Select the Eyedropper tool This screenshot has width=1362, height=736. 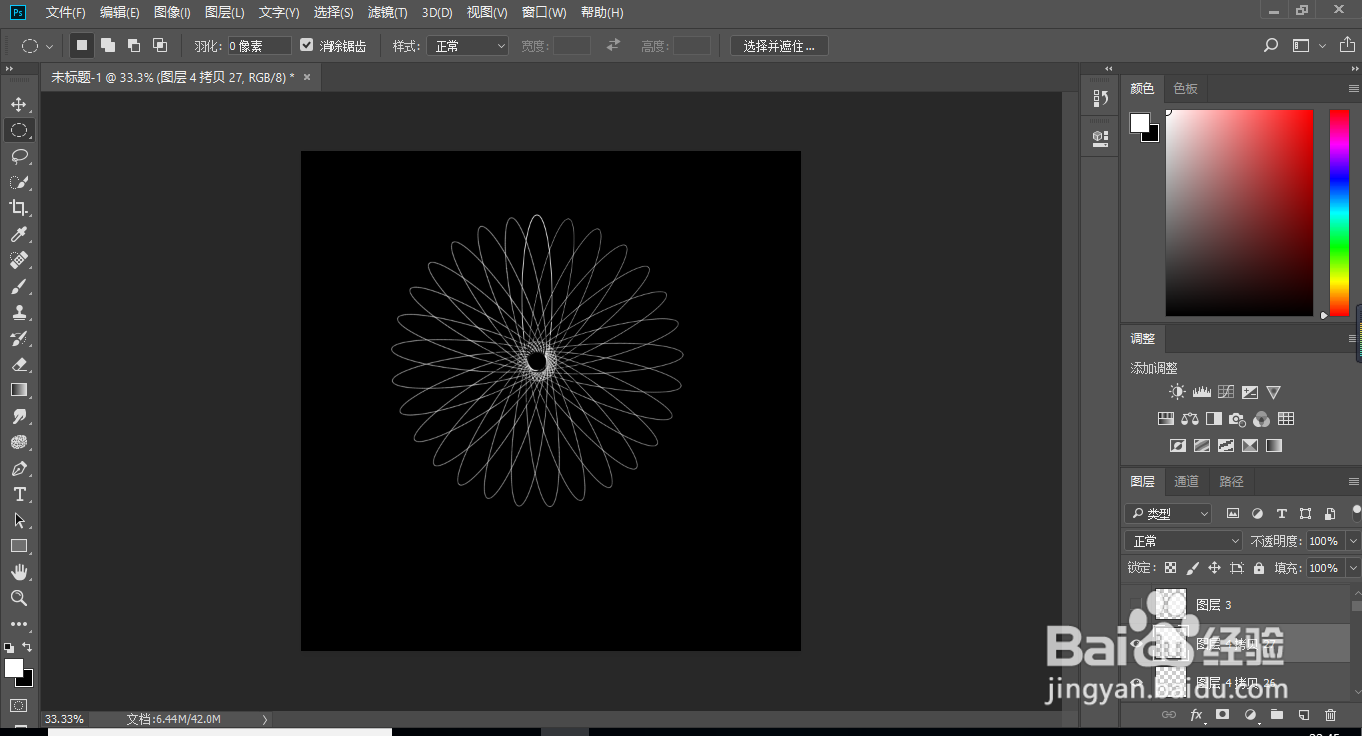(x=19, y=234)
